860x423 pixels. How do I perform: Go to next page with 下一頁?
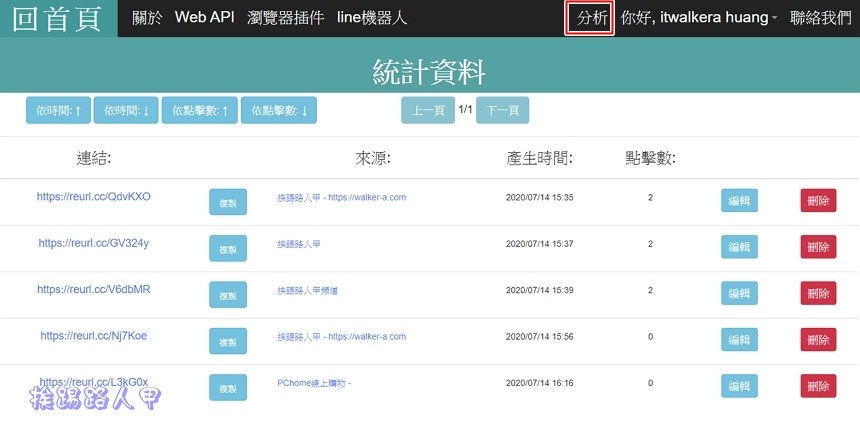click(502, 110)
